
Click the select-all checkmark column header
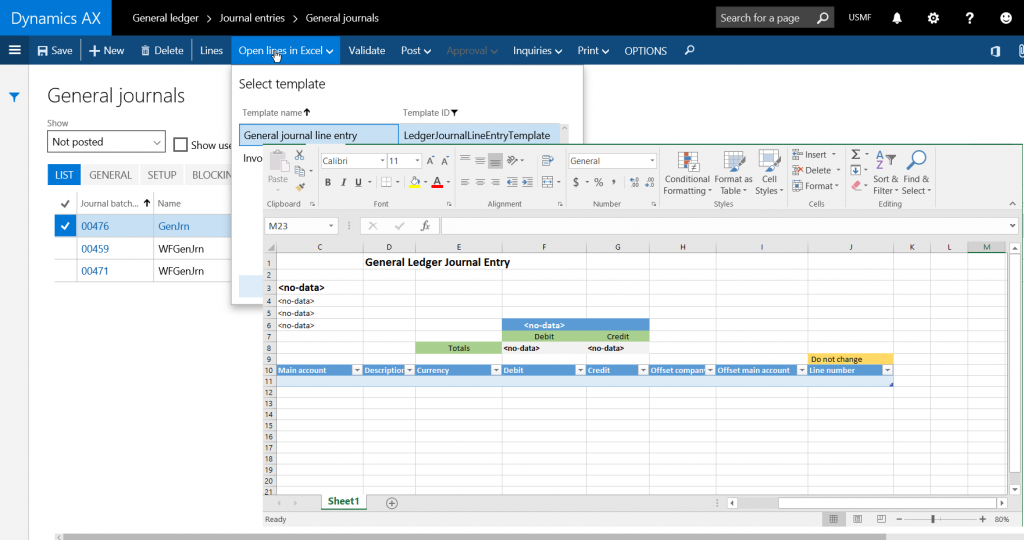point(65,204)
